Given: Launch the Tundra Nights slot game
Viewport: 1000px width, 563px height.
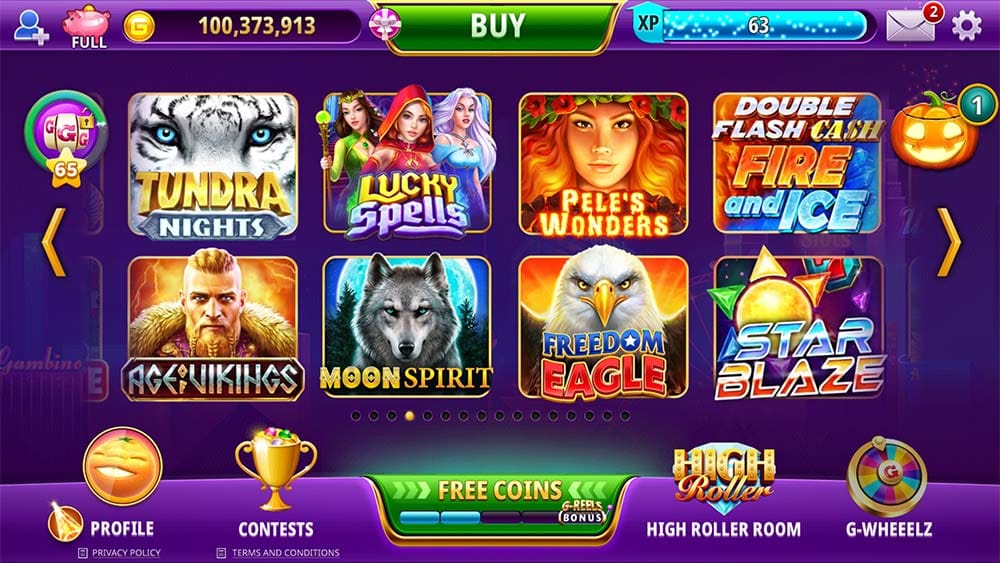Looking at the screenshot, I should tap(213, 166).
